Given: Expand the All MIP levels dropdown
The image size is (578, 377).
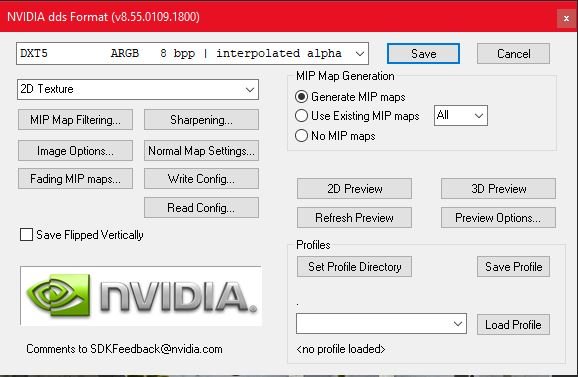Looking at the screenshot, I should click(461, 116).
